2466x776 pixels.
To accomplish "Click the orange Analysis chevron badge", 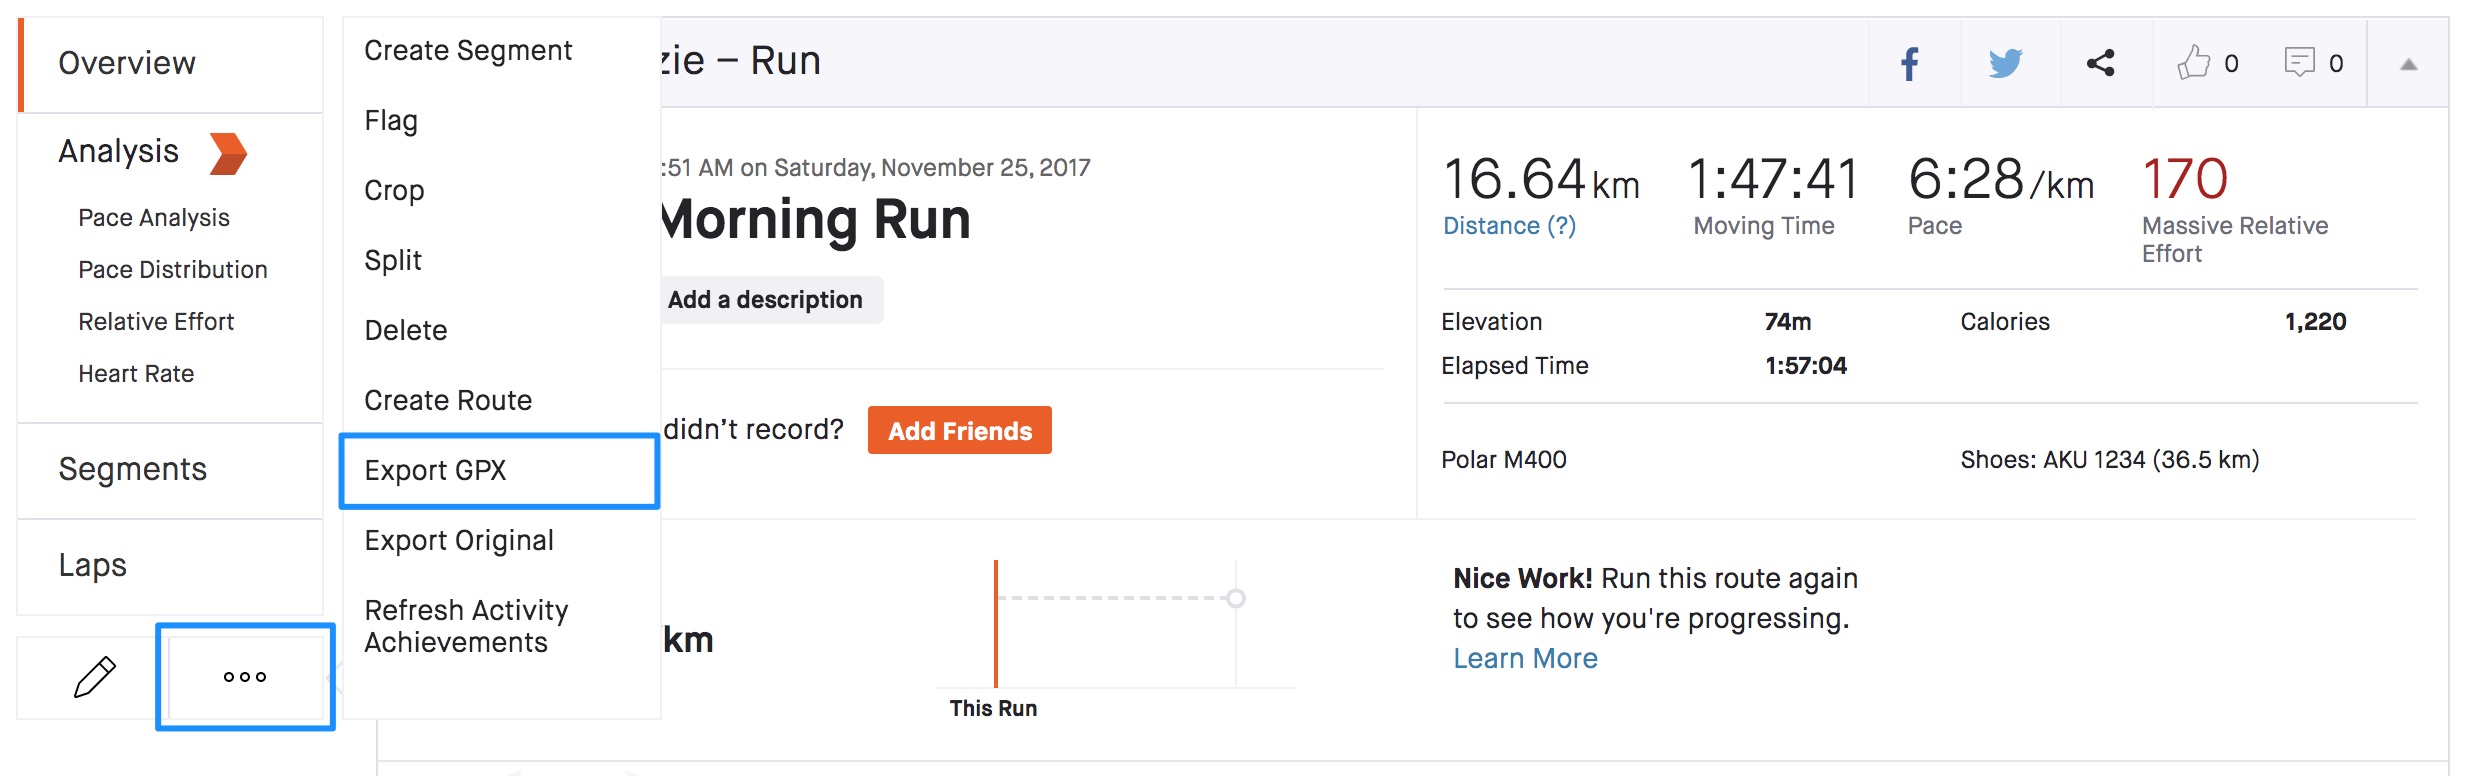I will (x=228, y=154).
